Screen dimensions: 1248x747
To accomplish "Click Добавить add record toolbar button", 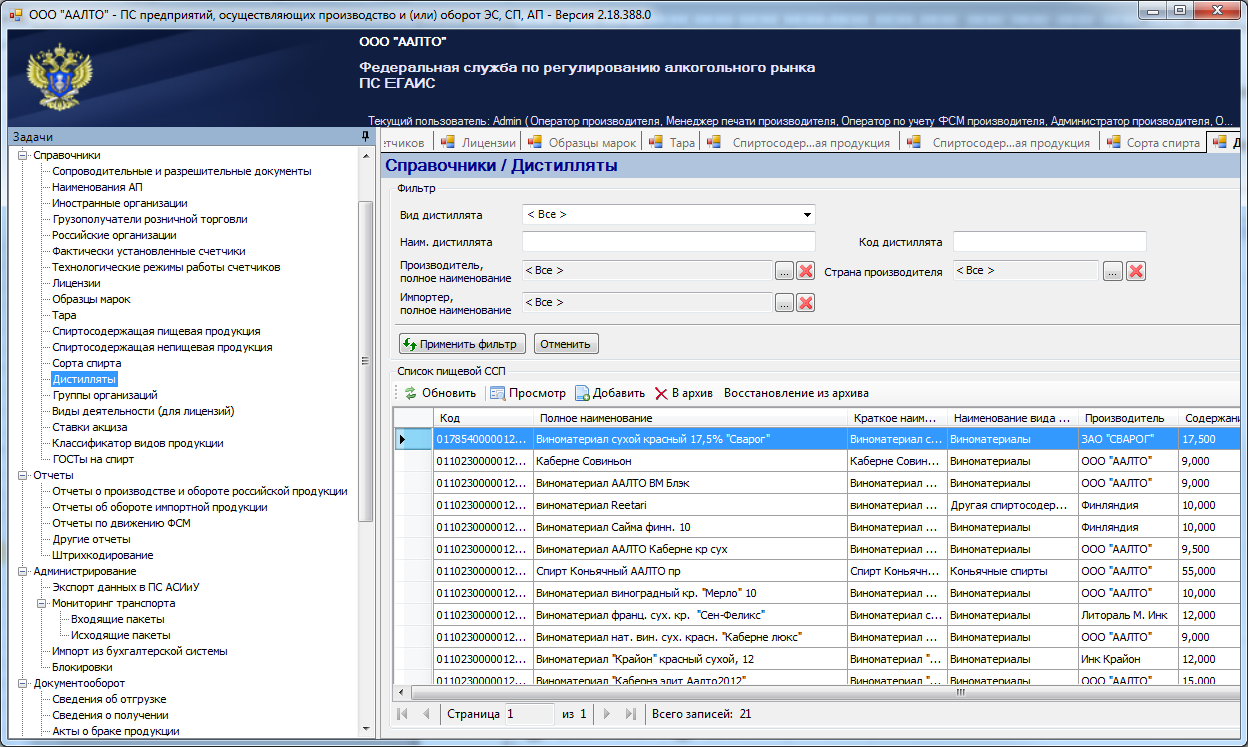I will 609,393.
